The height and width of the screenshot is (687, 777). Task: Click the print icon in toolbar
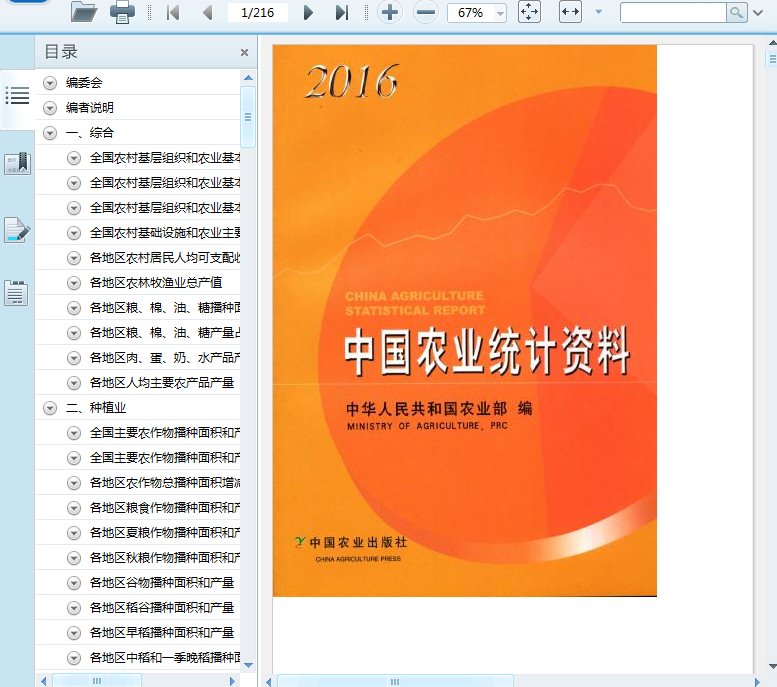[122, 12]
